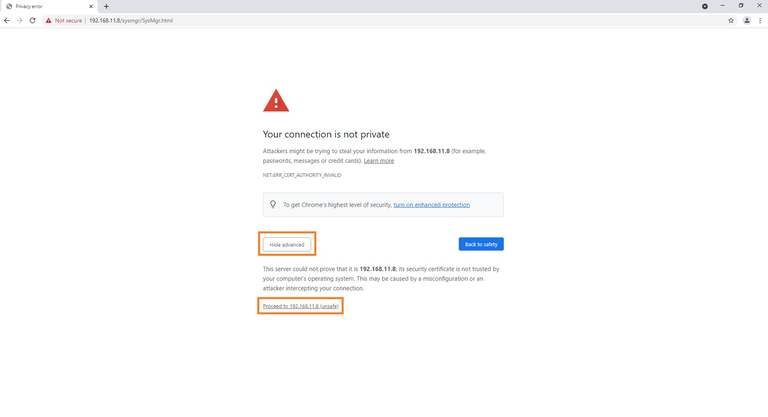Click the browser forward arrow
The image size is (768, 417).
click(x=20, y=20)
